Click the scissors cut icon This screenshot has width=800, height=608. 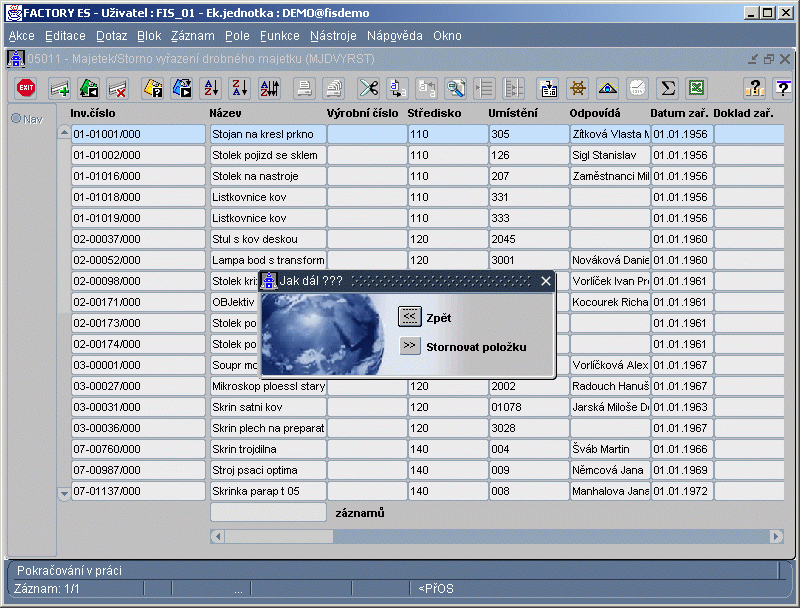pos(369,88)
